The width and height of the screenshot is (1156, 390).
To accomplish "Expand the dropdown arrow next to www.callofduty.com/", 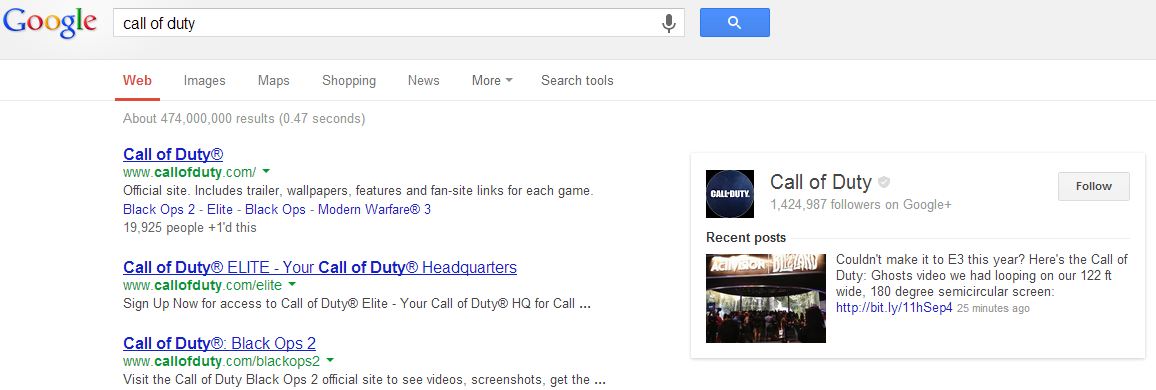I will click(x=265, y=172).
